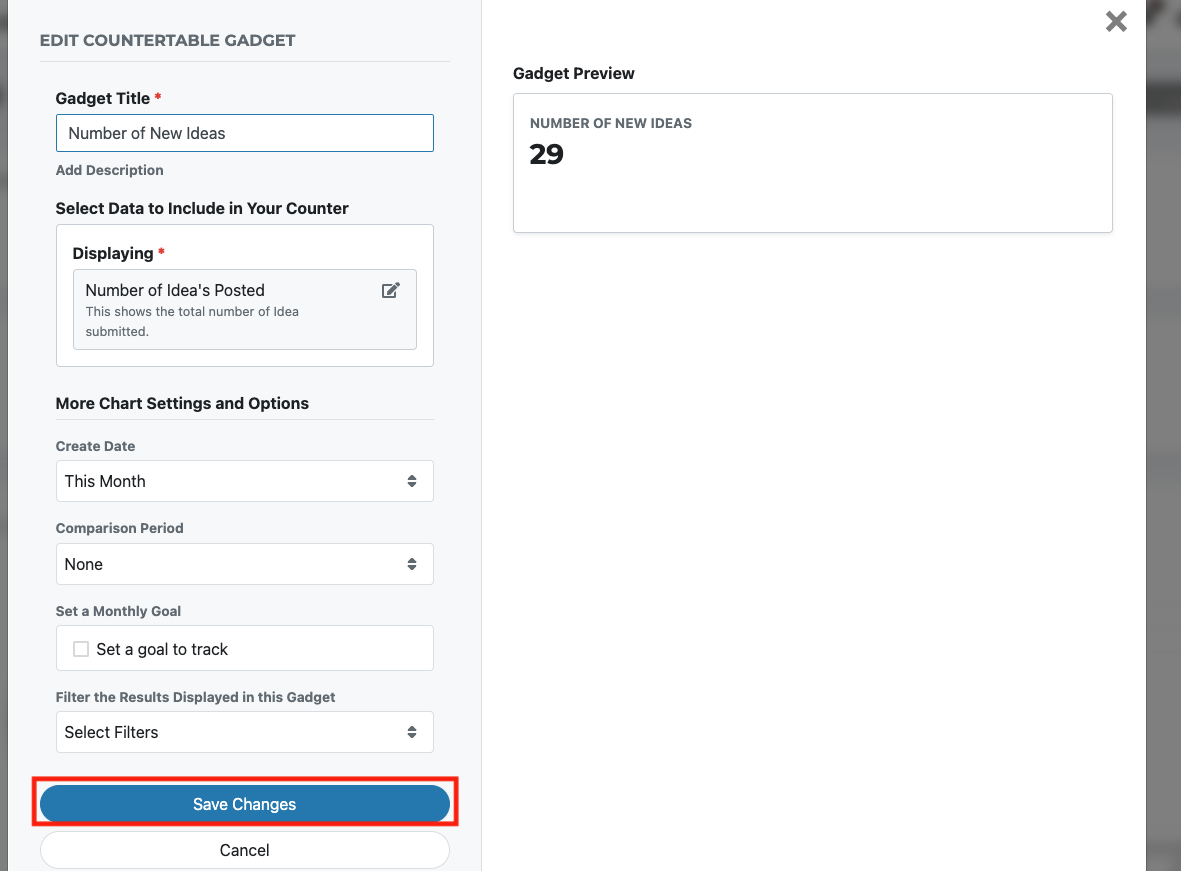Click the Edit Countertable Gadget heading
This screenshot has width=1181, height=871.
click(x=168, y=41)
